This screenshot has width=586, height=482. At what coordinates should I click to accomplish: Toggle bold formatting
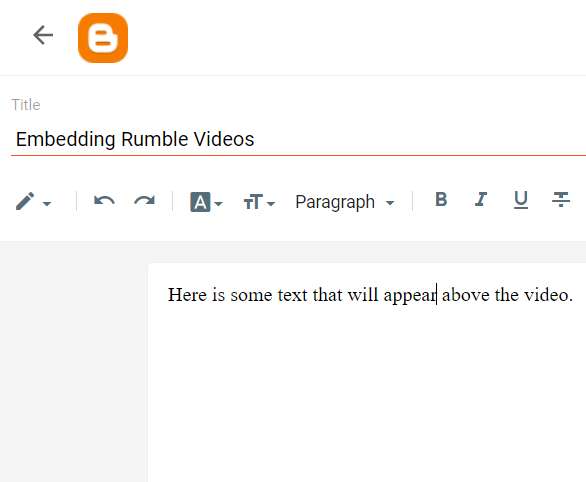click(x=441, y=199)
